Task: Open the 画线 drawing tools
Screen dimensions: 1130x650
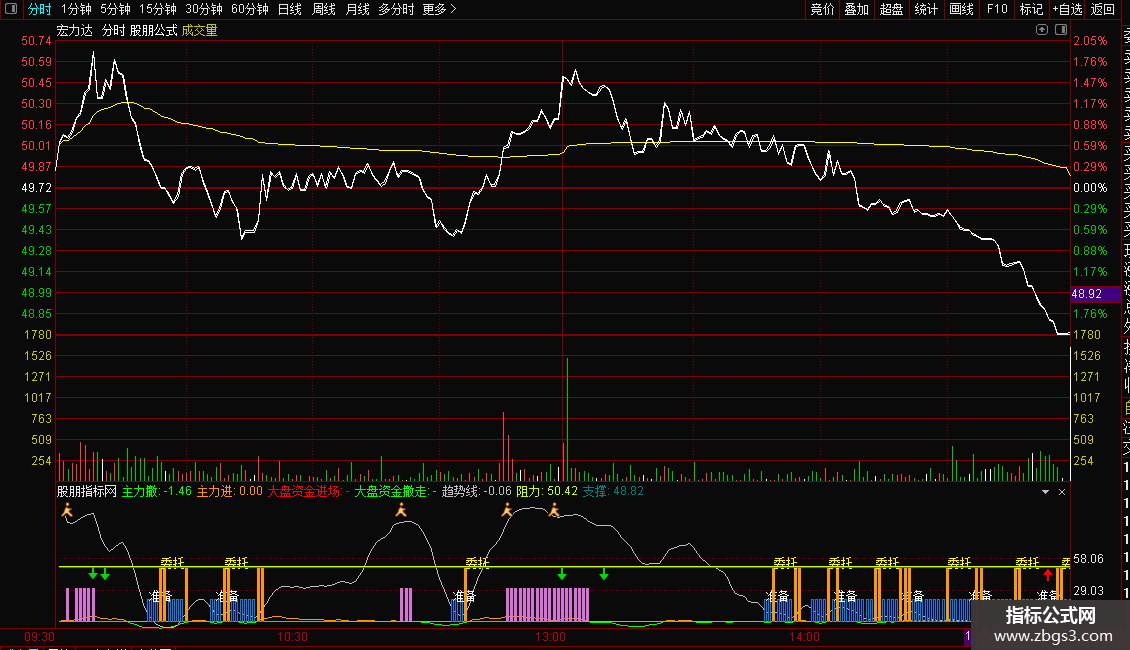Action: (x=961, y=10)
